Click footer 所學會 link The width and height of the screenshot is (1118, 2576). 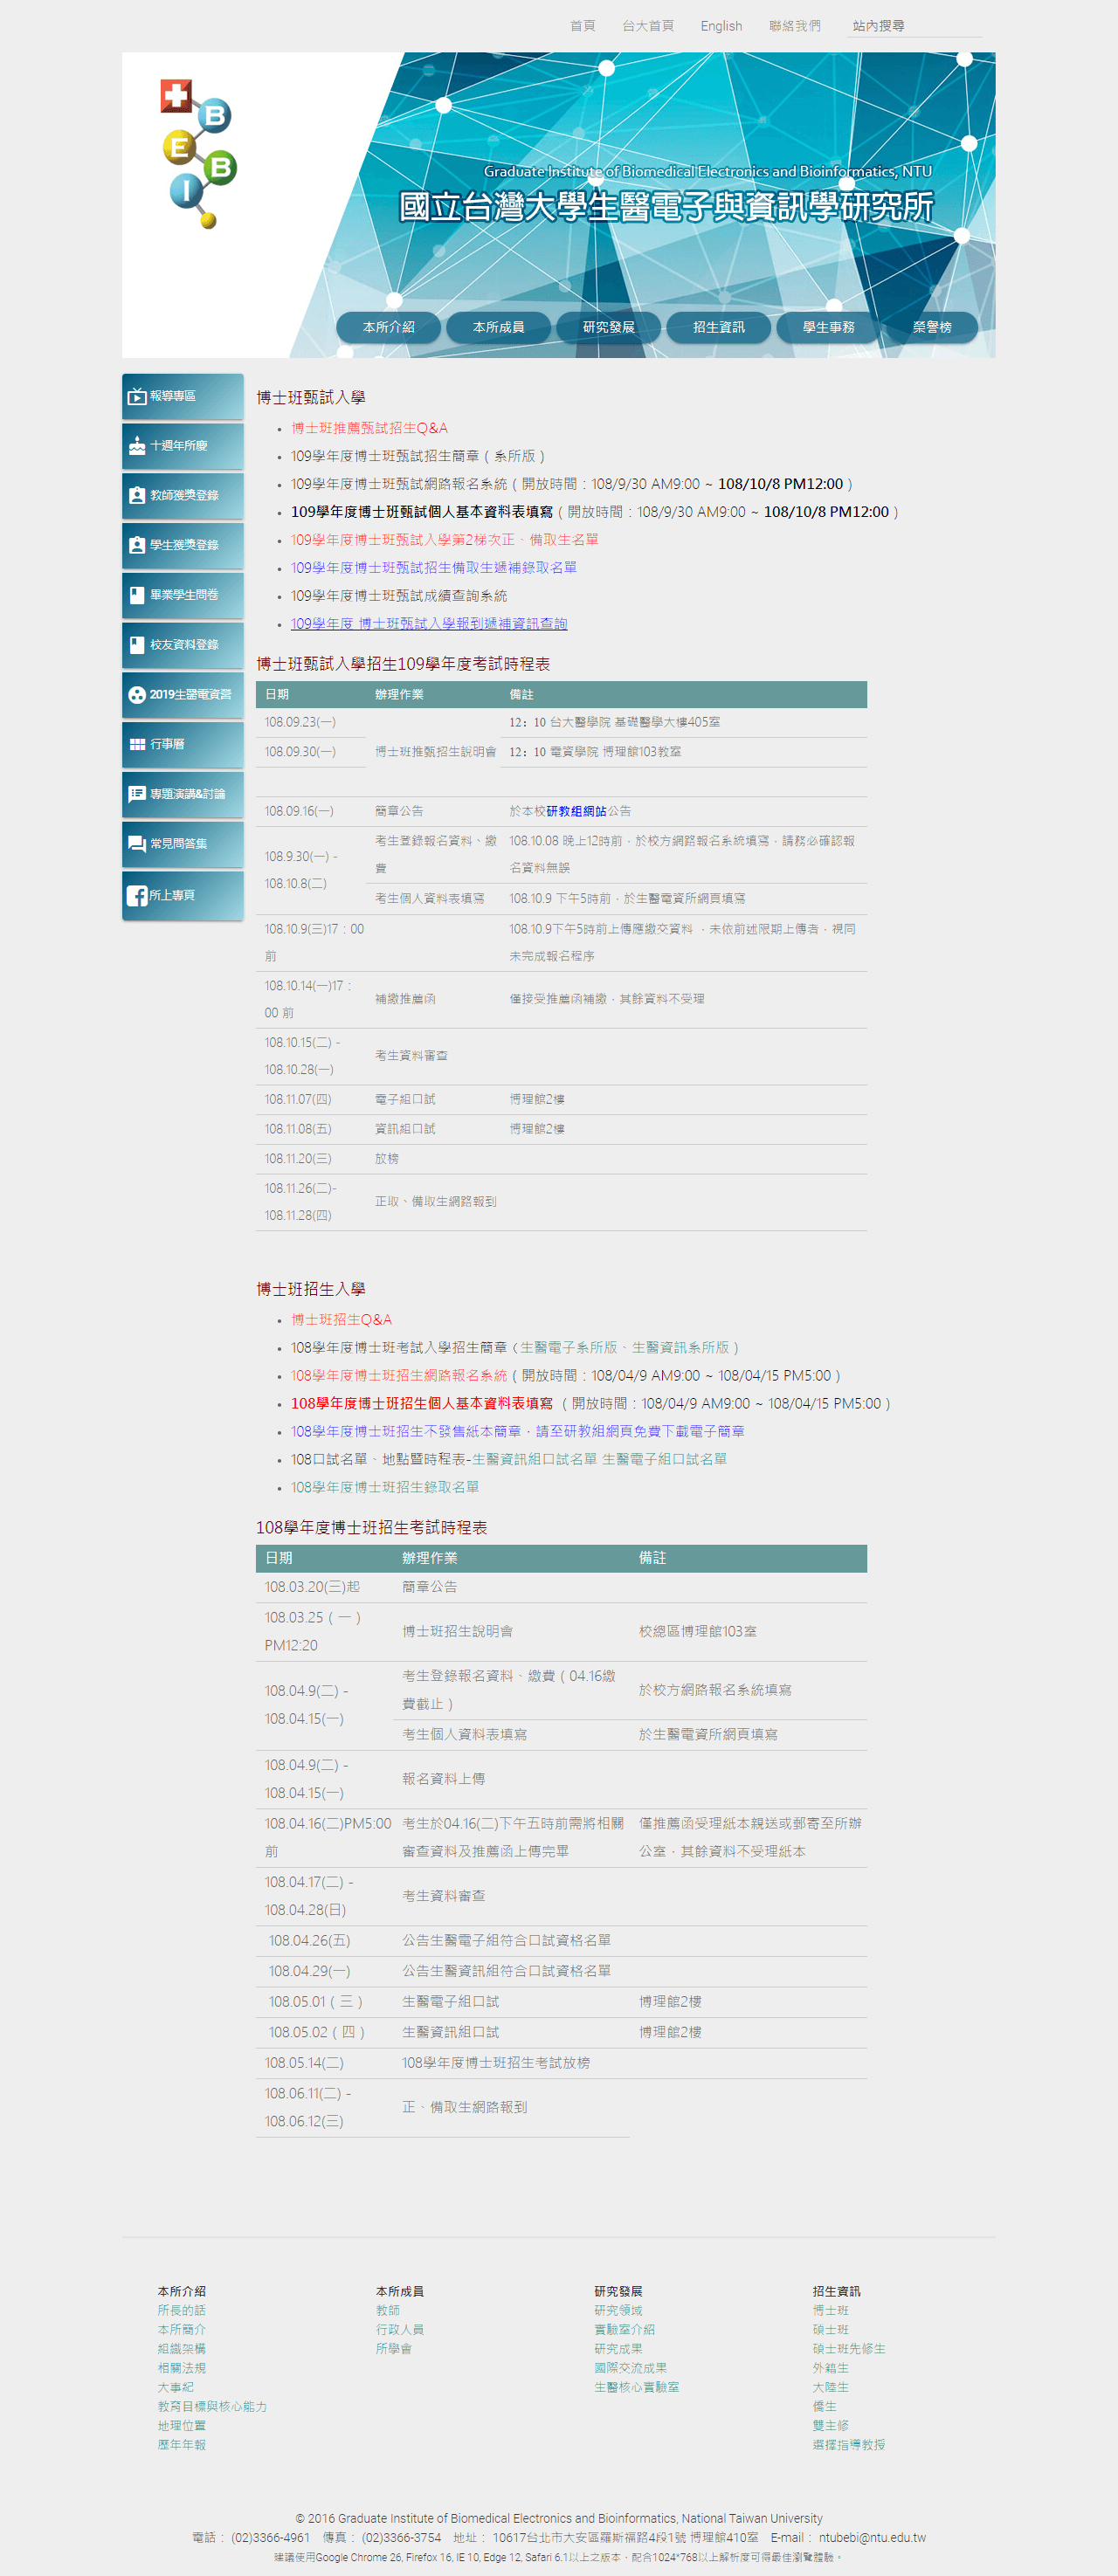tap(394, 2349)
